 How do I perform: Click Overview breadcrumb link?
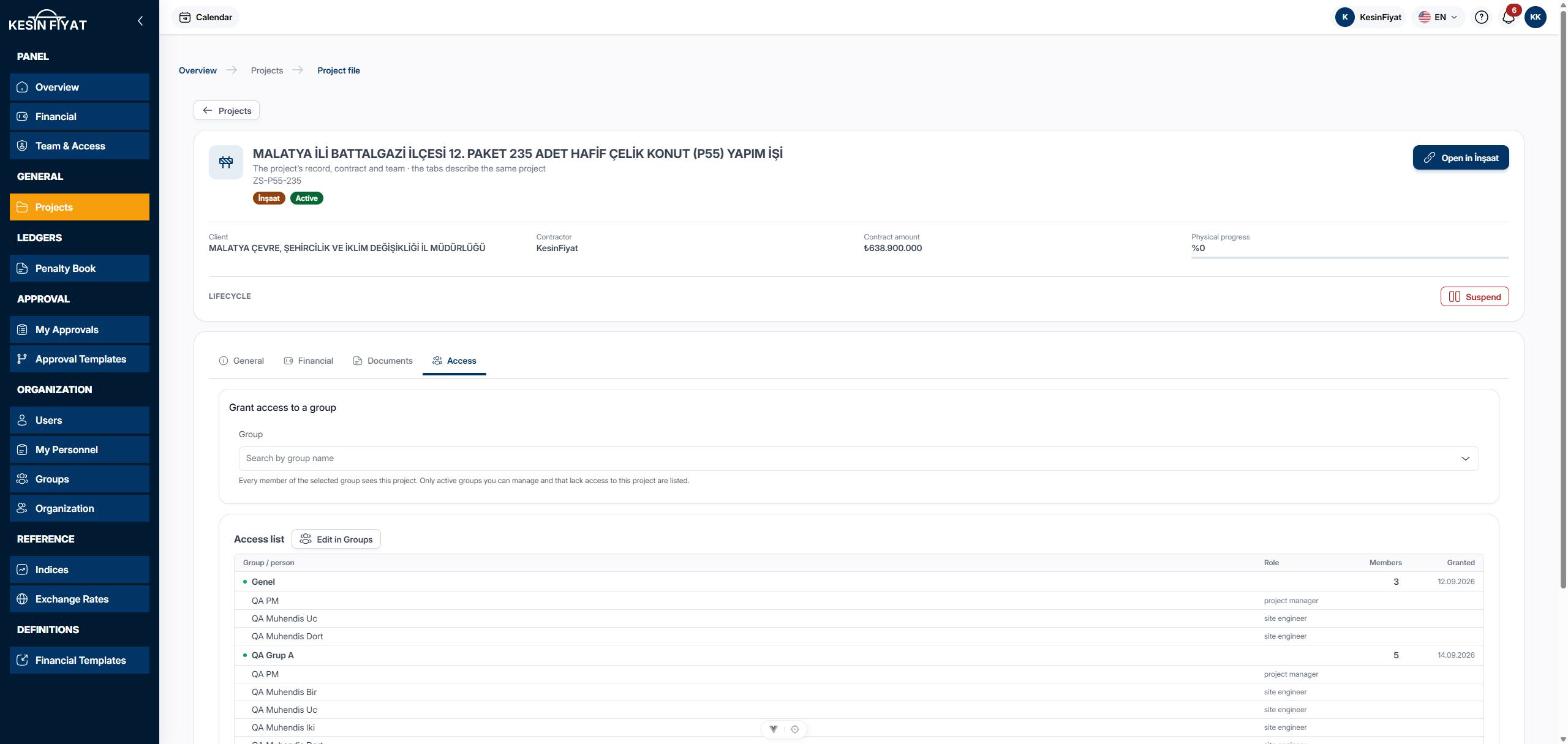[197, 71]
